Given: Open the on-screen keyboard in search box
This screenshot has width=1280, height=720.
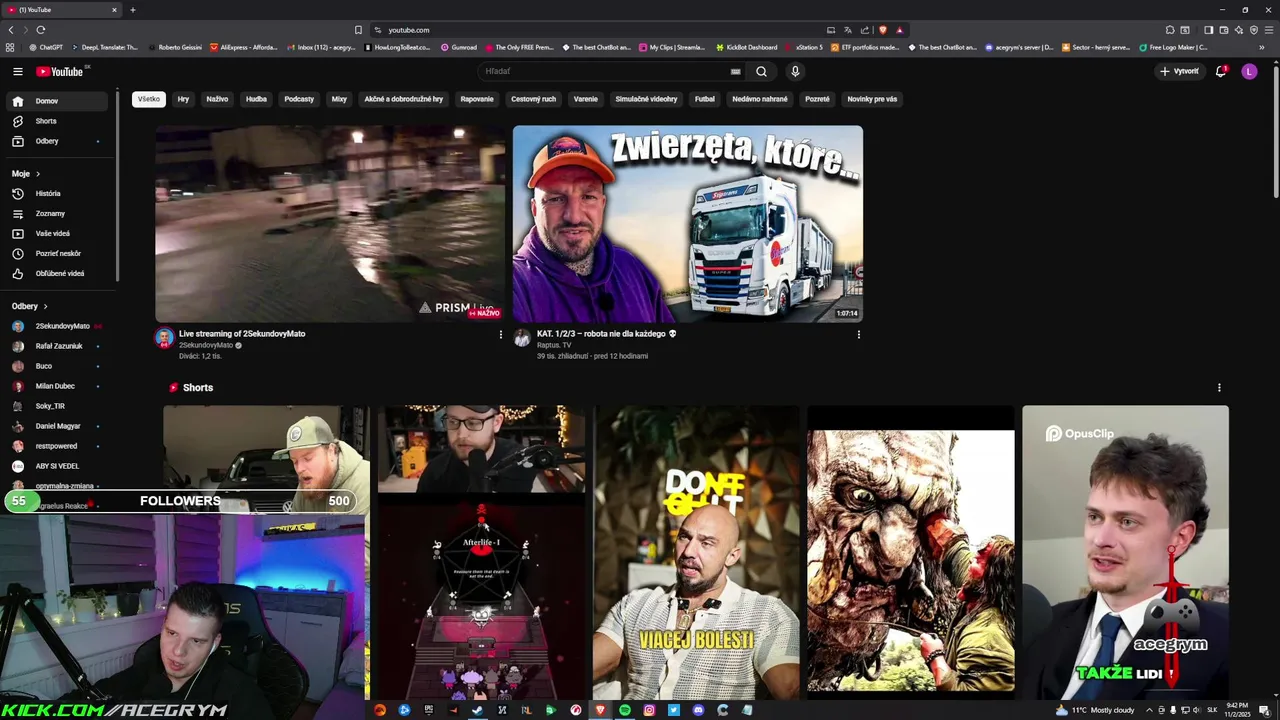Looking at the screenshot, I should coord(736,71).
